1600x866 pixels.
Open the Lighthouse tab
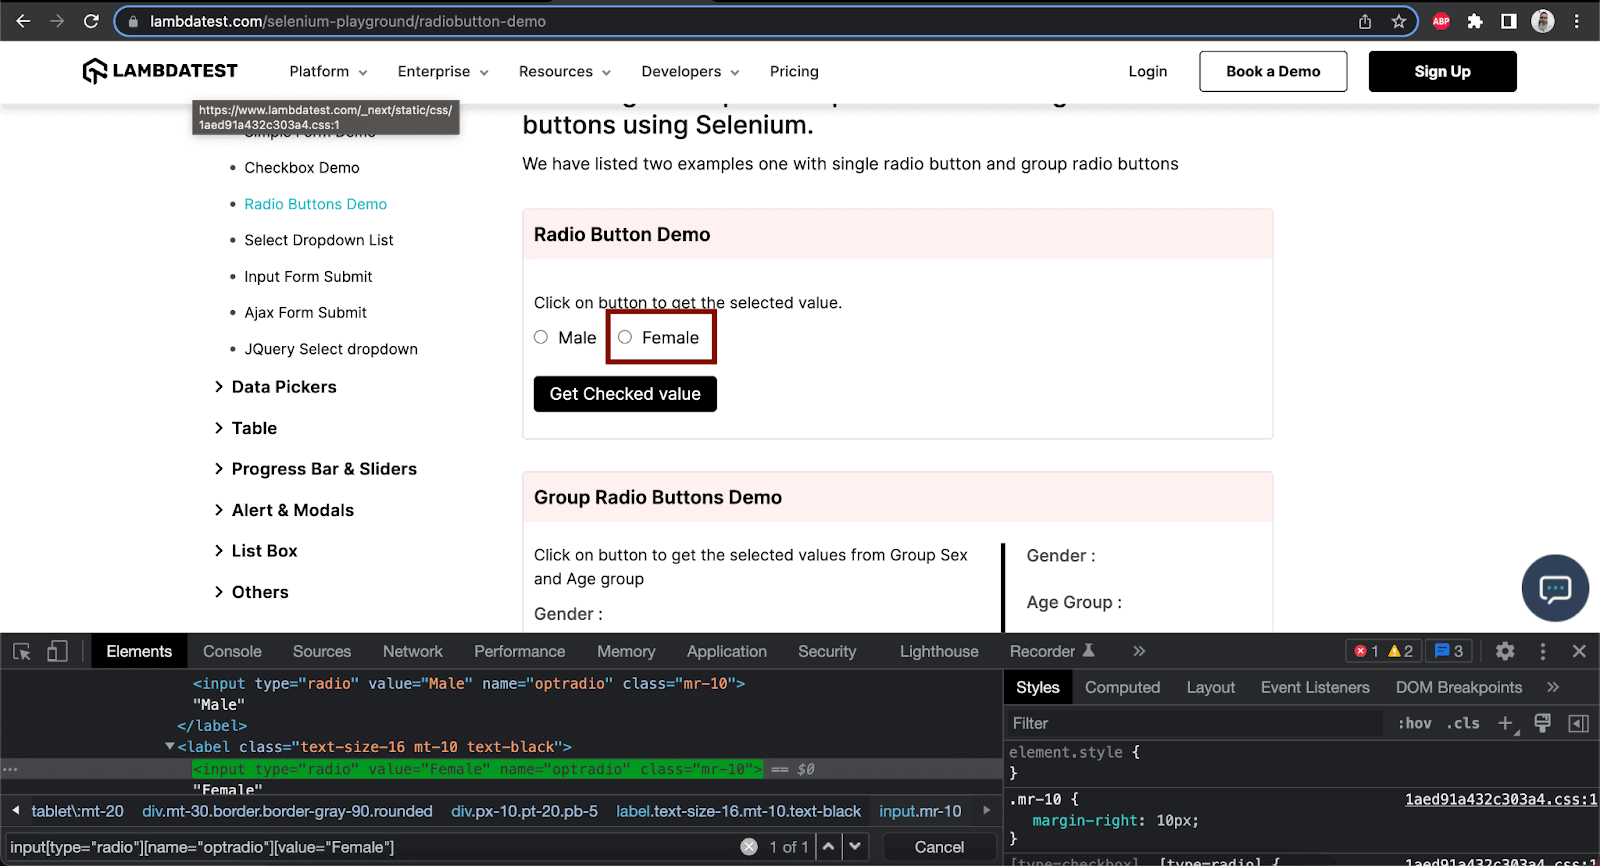939,651
